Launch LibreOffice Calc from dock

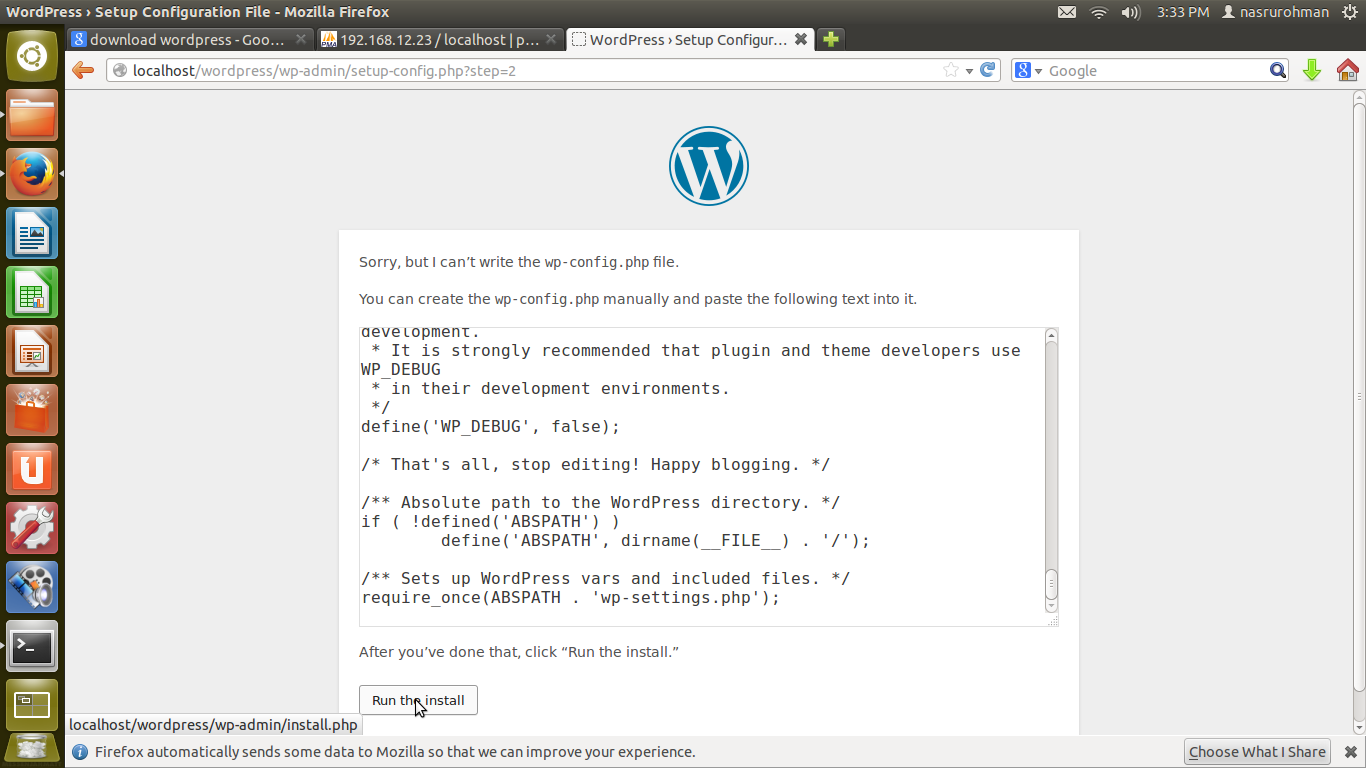click(32, 292)
